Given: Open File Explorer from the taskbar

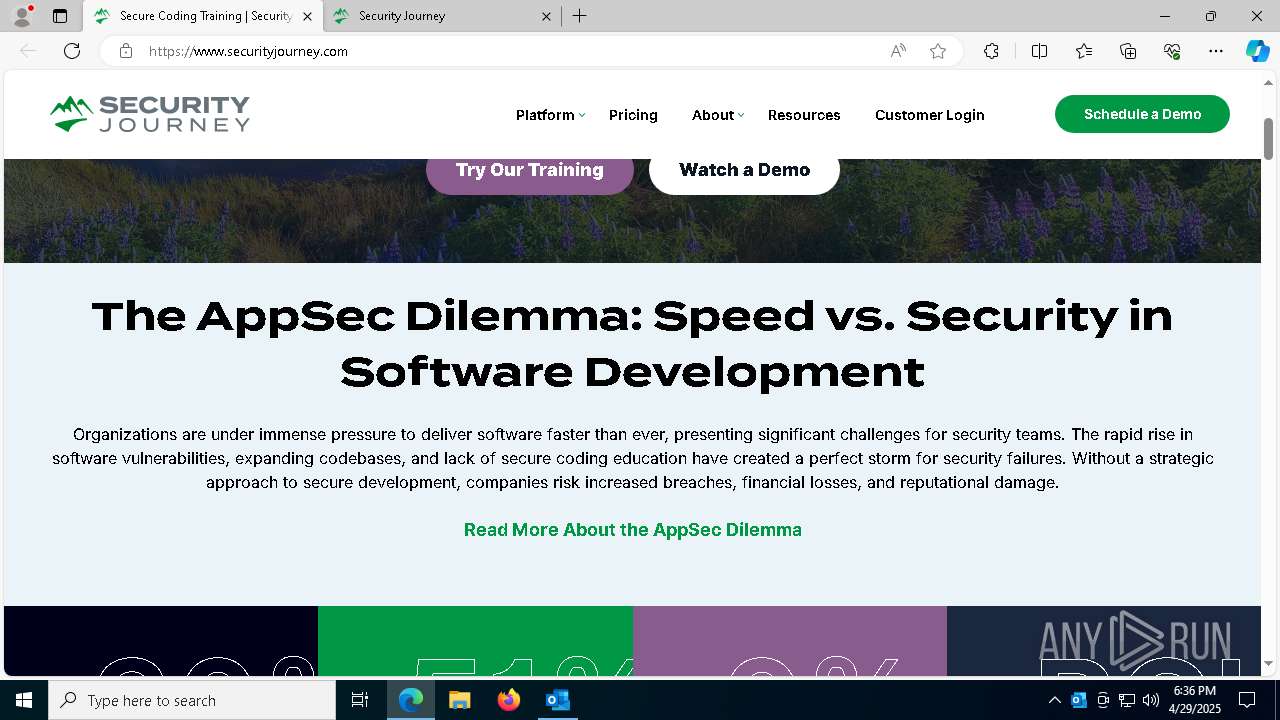Looking at the screenshot, I should [459, 700].
